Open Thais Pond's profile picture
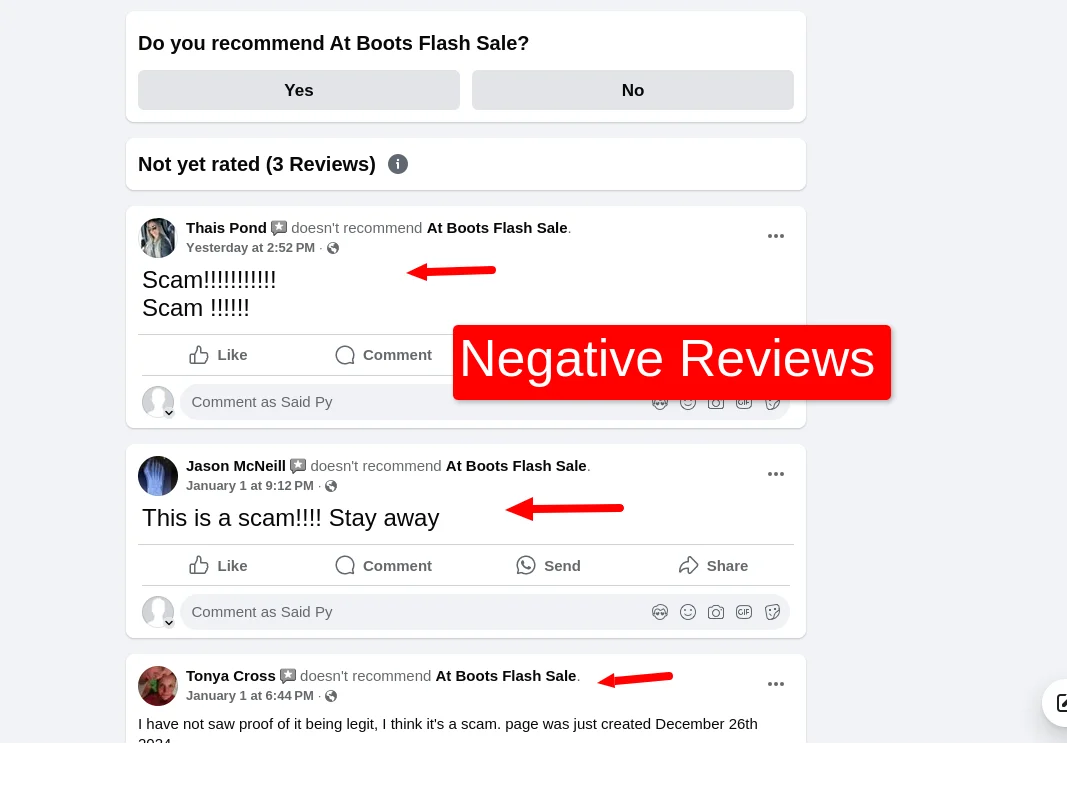This screenshot has width=1067, height=785. click(158, 238)
